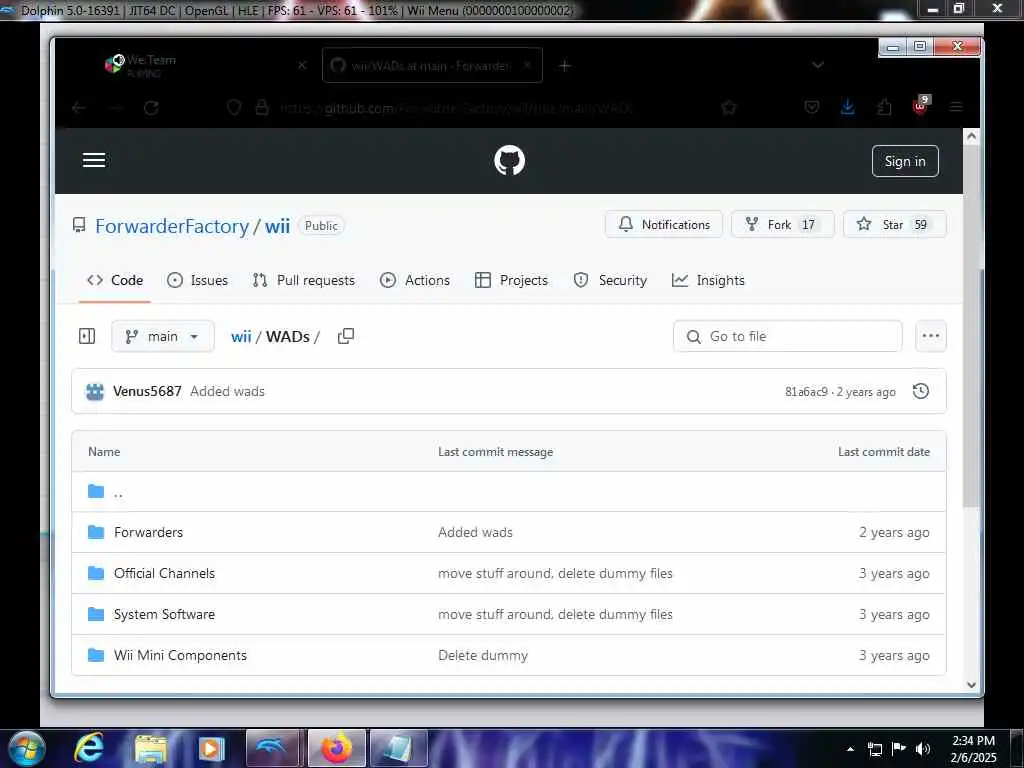
Task: Click the page scrollbar up arrow
Action: [971, 136]
